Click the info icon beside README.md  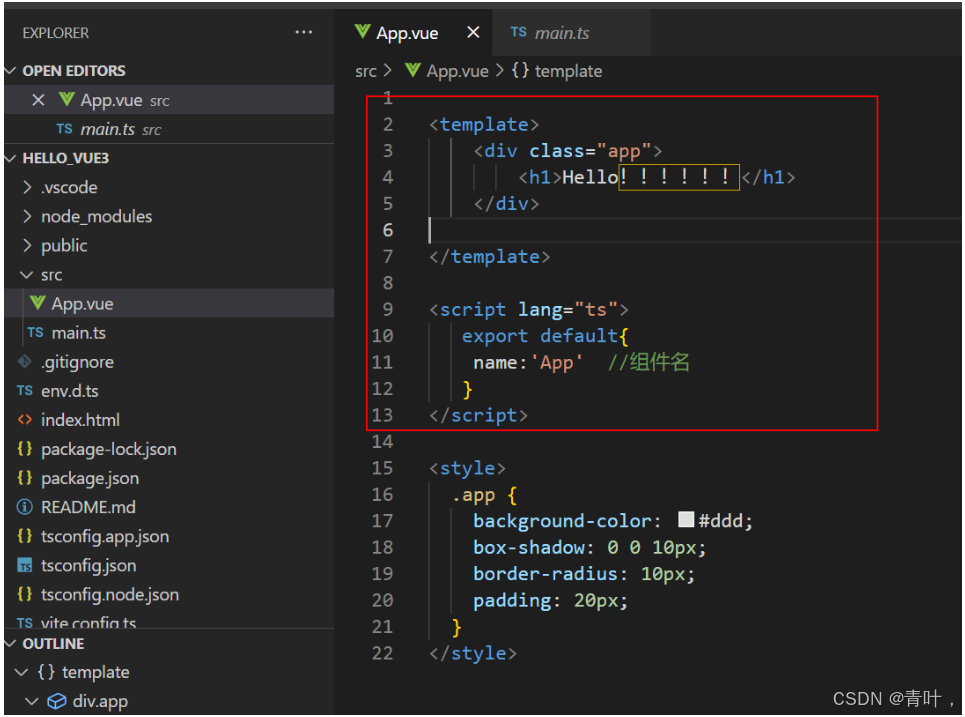click(25, 507)
